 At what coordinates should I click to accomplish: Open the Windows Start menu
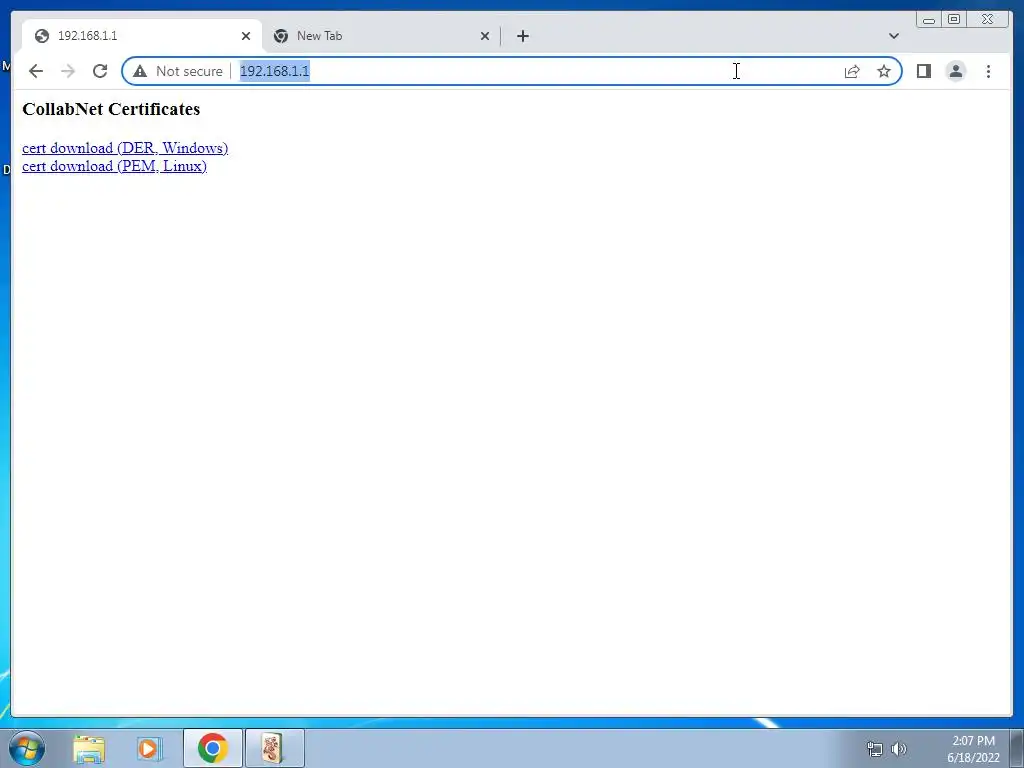coord(27,748)
